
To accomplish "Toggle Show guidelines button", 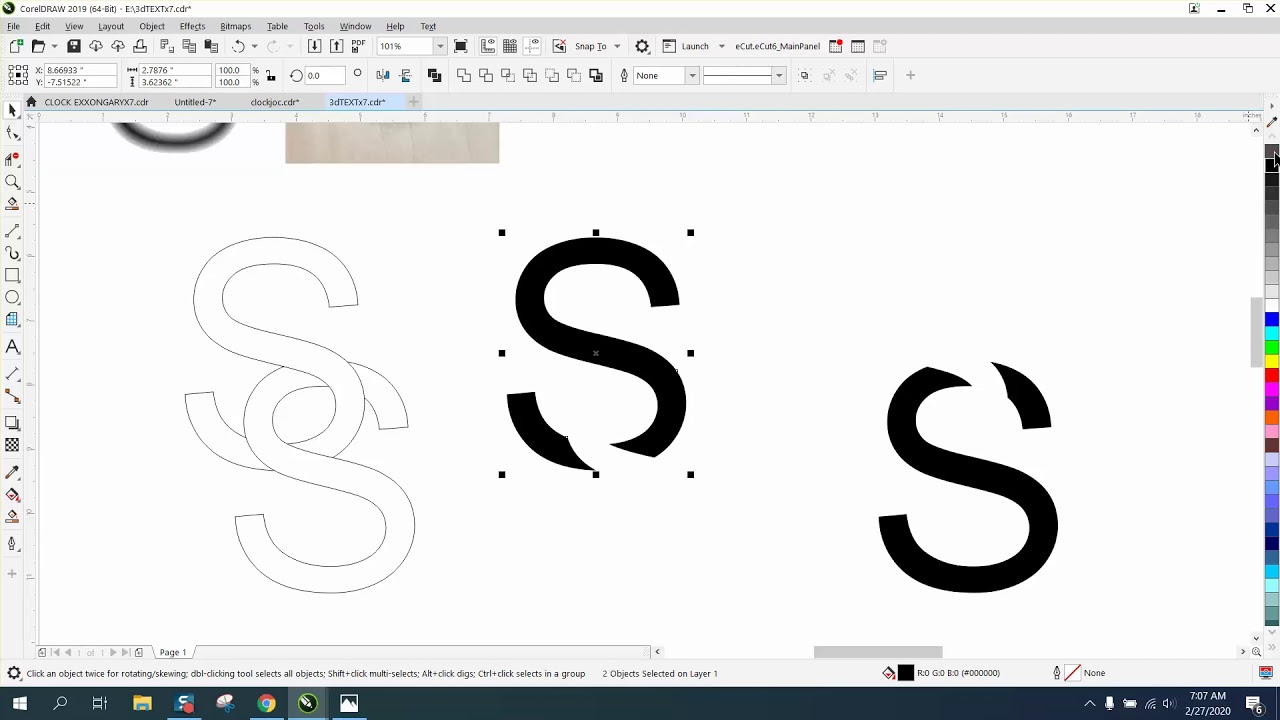I will click(532, 46).
